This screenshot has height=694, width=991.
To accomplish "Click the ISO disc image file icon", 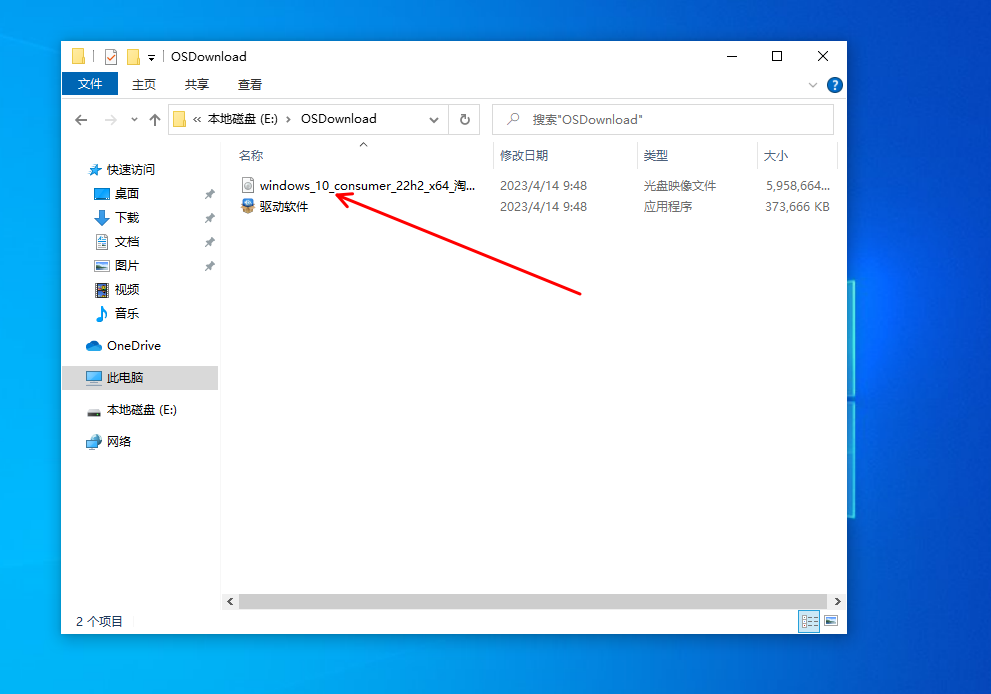I will (x=248, y=185).
